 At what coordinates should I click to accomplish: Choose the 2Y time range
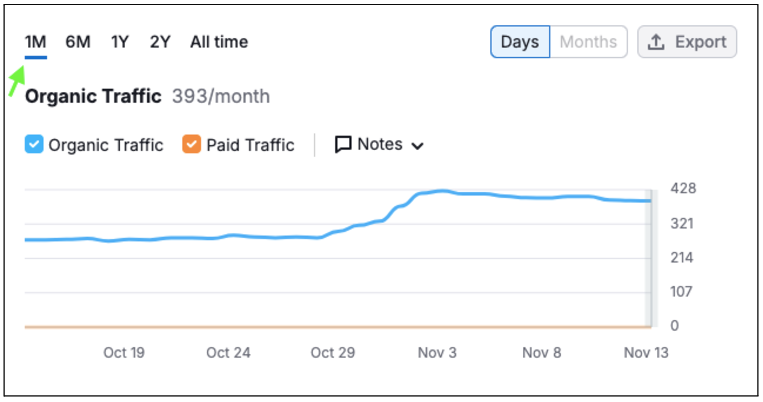click(160, 42)
